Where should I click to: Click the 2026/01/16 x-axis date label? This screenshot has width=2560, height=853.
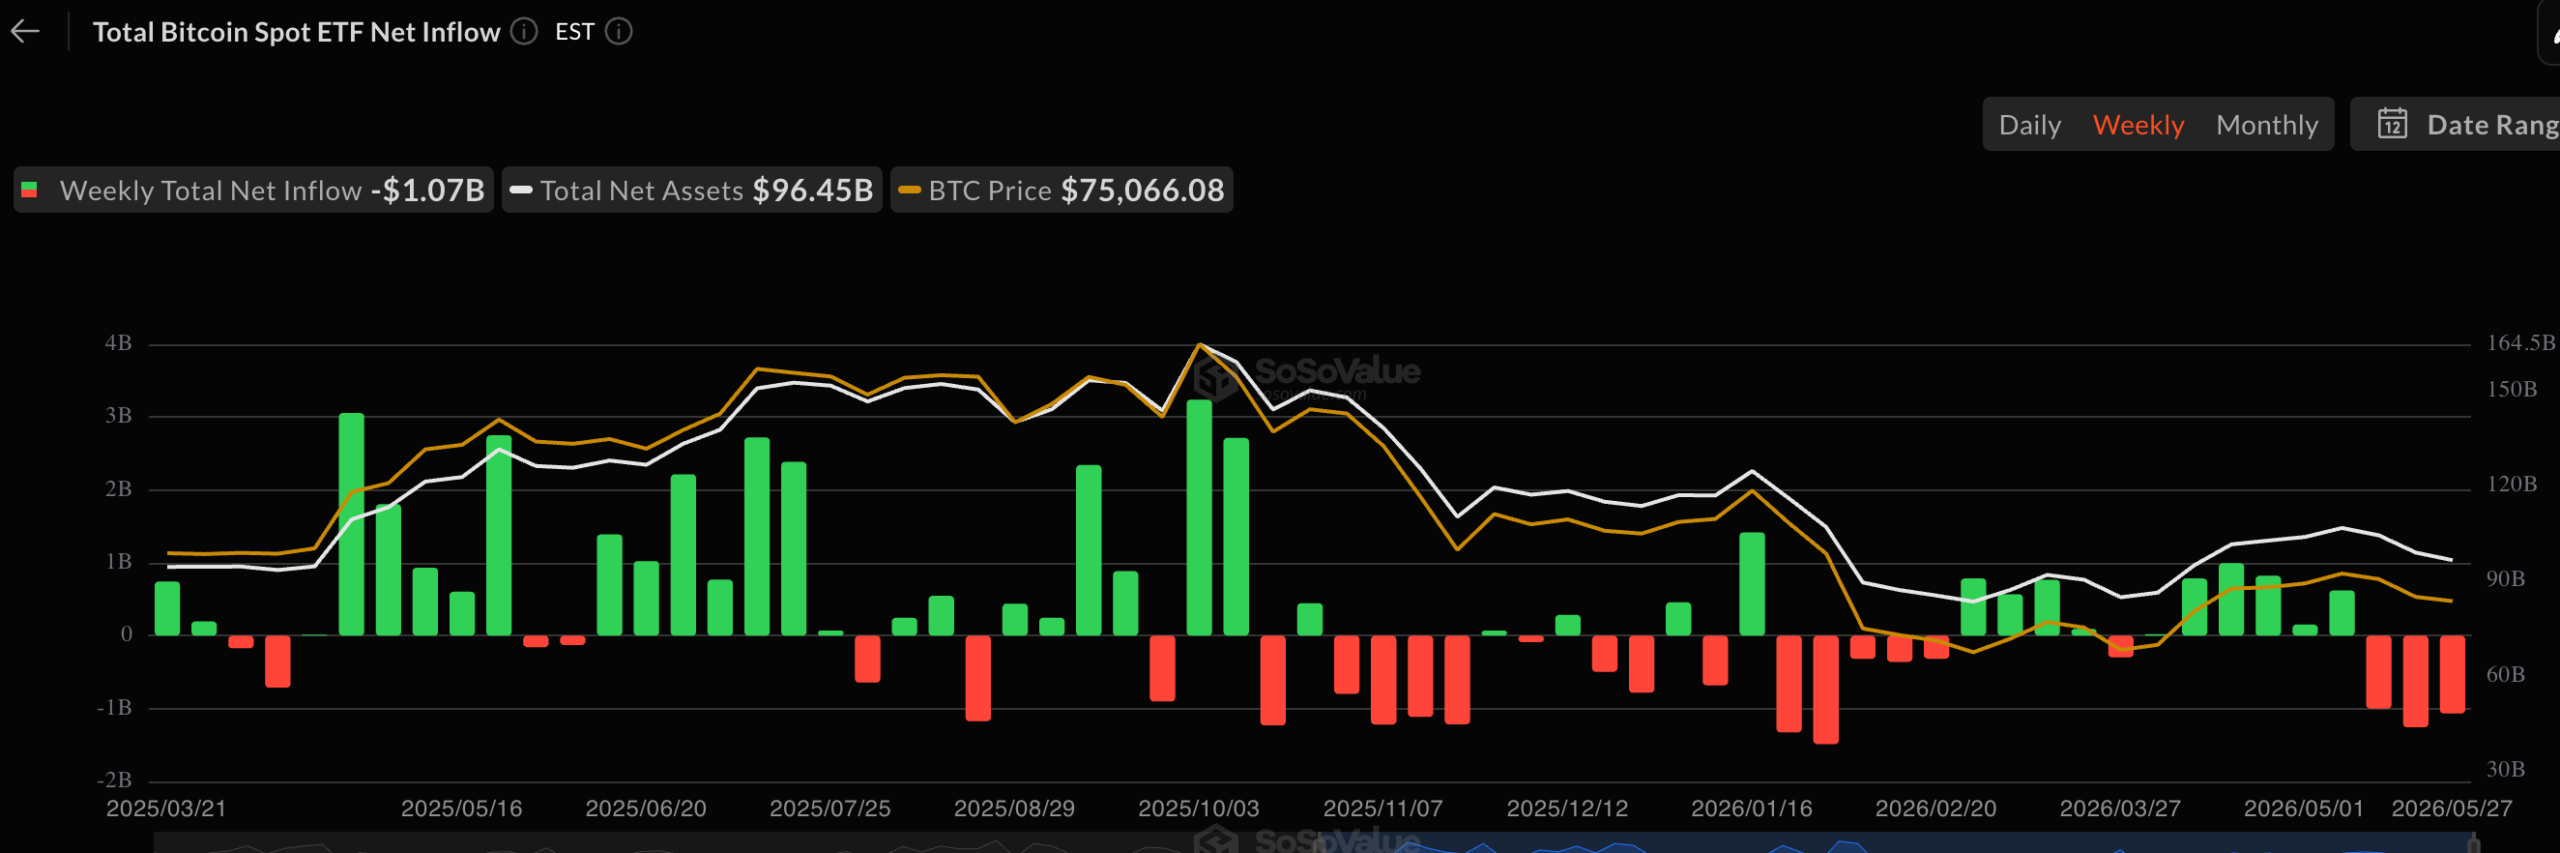pyautogui.click(x=1752, y=808)
